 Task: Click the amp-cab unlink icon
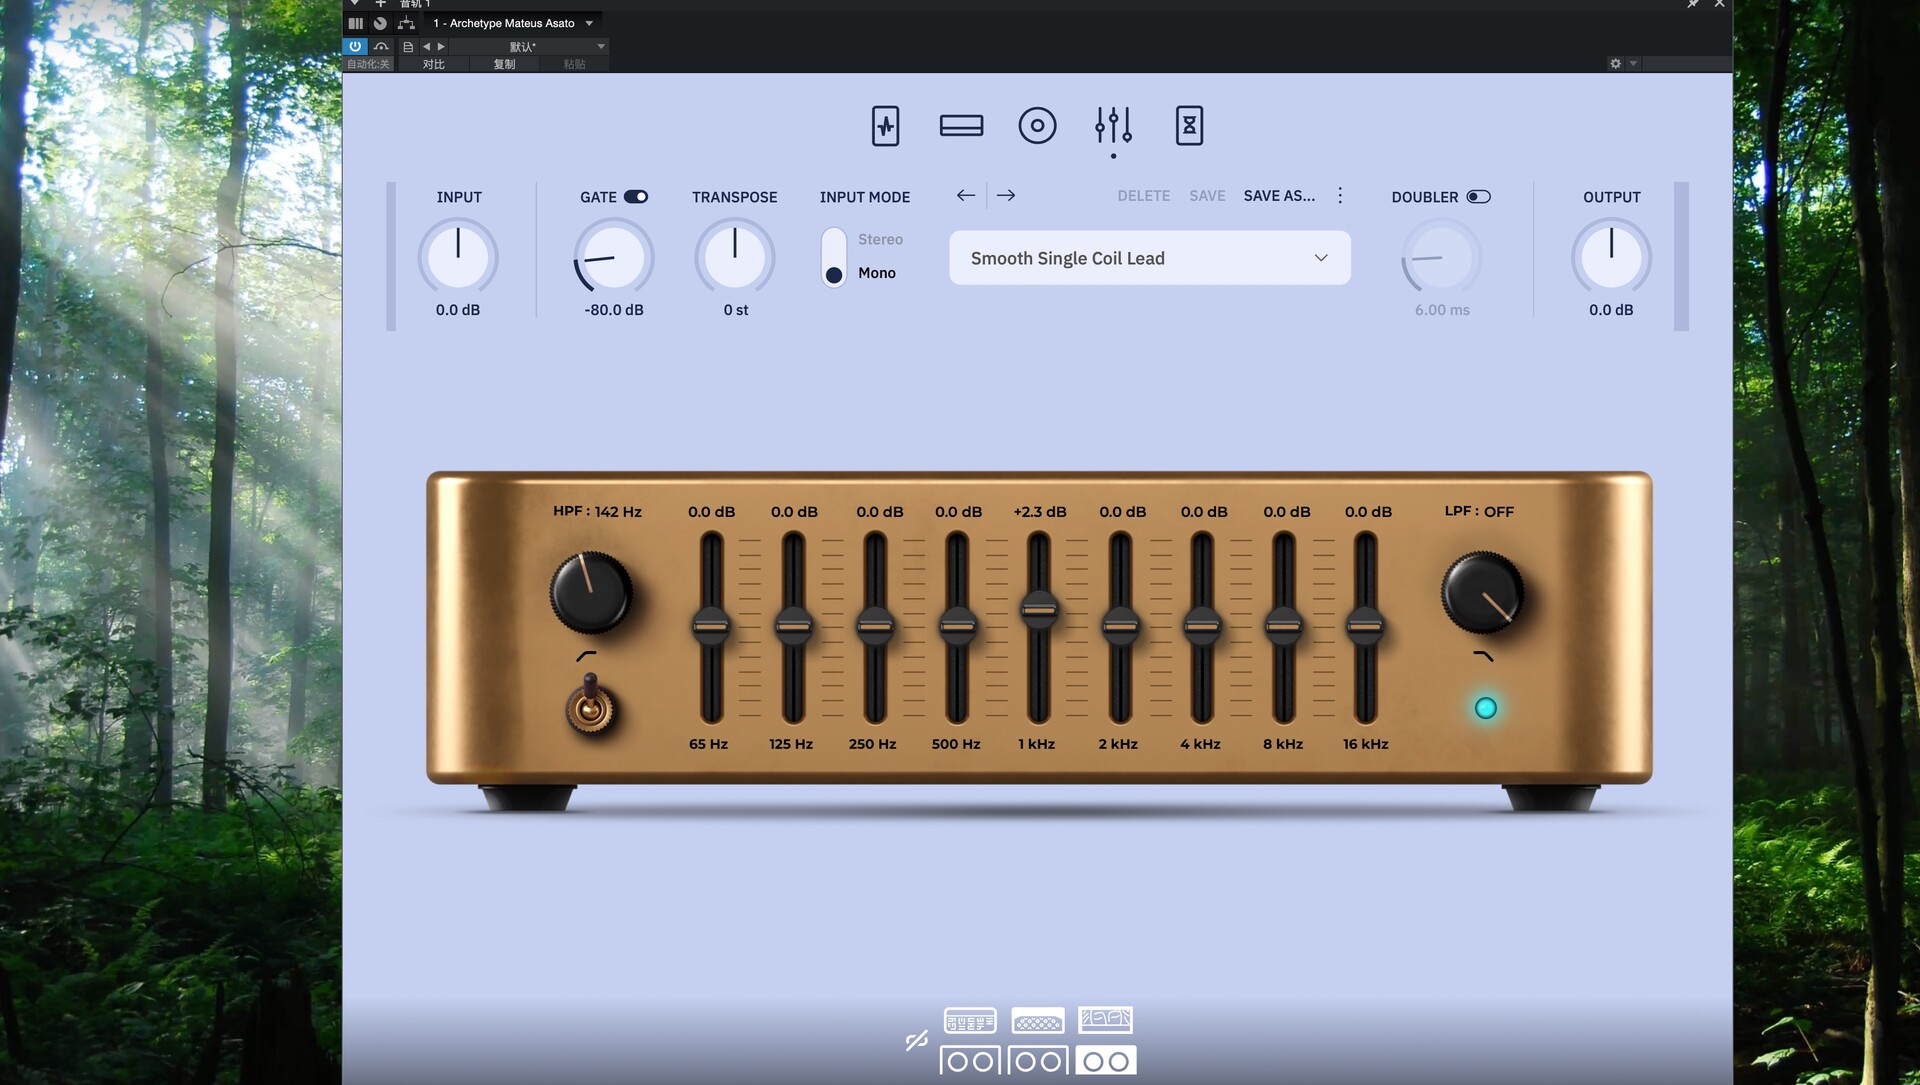point(916,1041)
